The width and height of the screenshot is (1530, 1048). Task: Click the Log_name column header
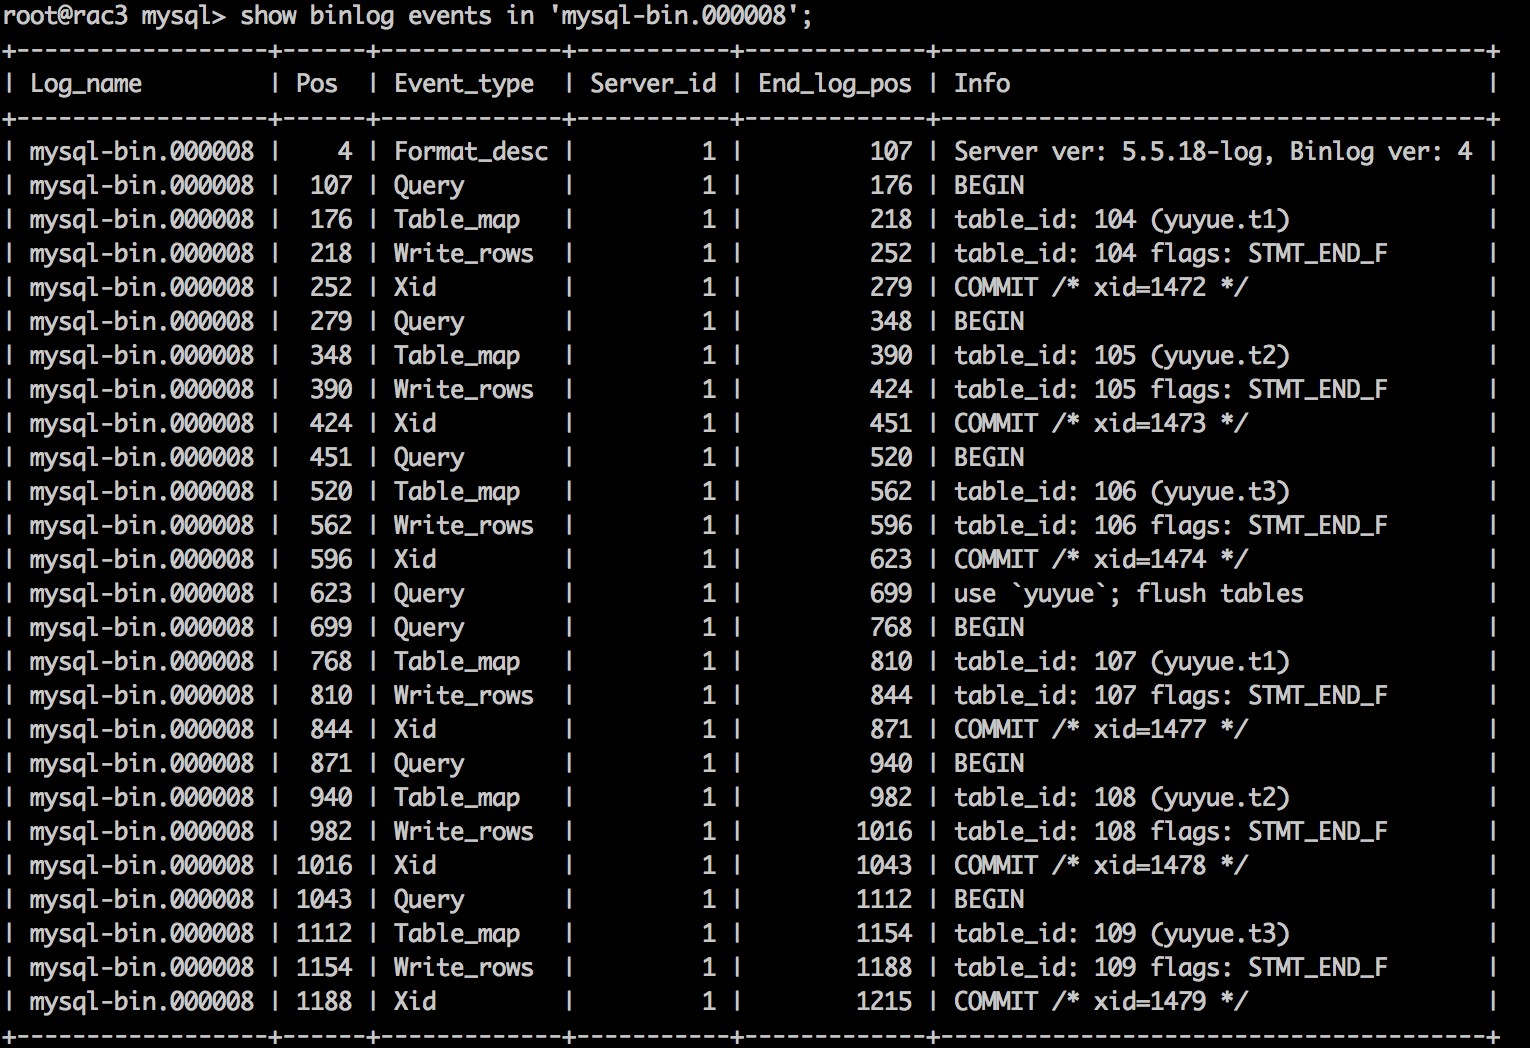pyautogui.click(x=86, y=83)
